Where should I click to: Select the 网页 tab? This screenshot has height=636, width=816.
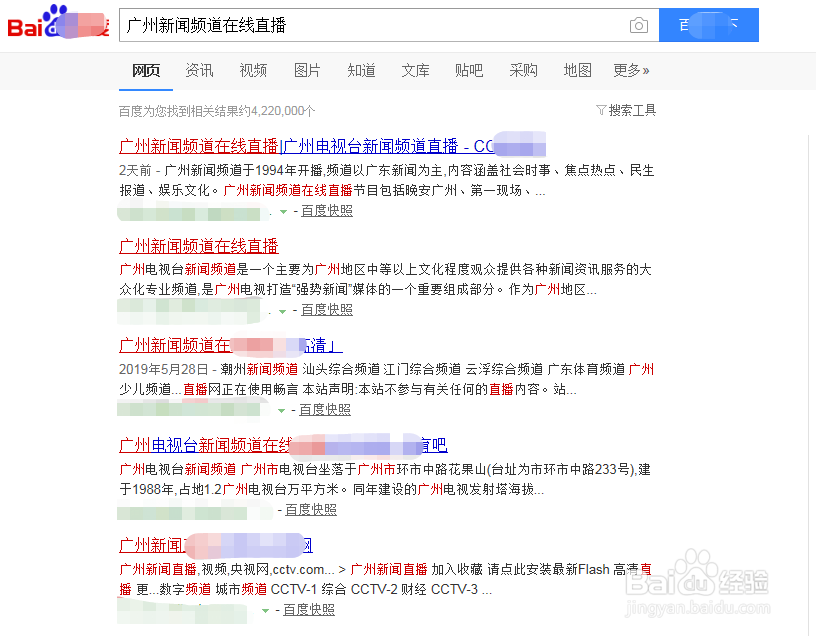click(x=146, y=70)
